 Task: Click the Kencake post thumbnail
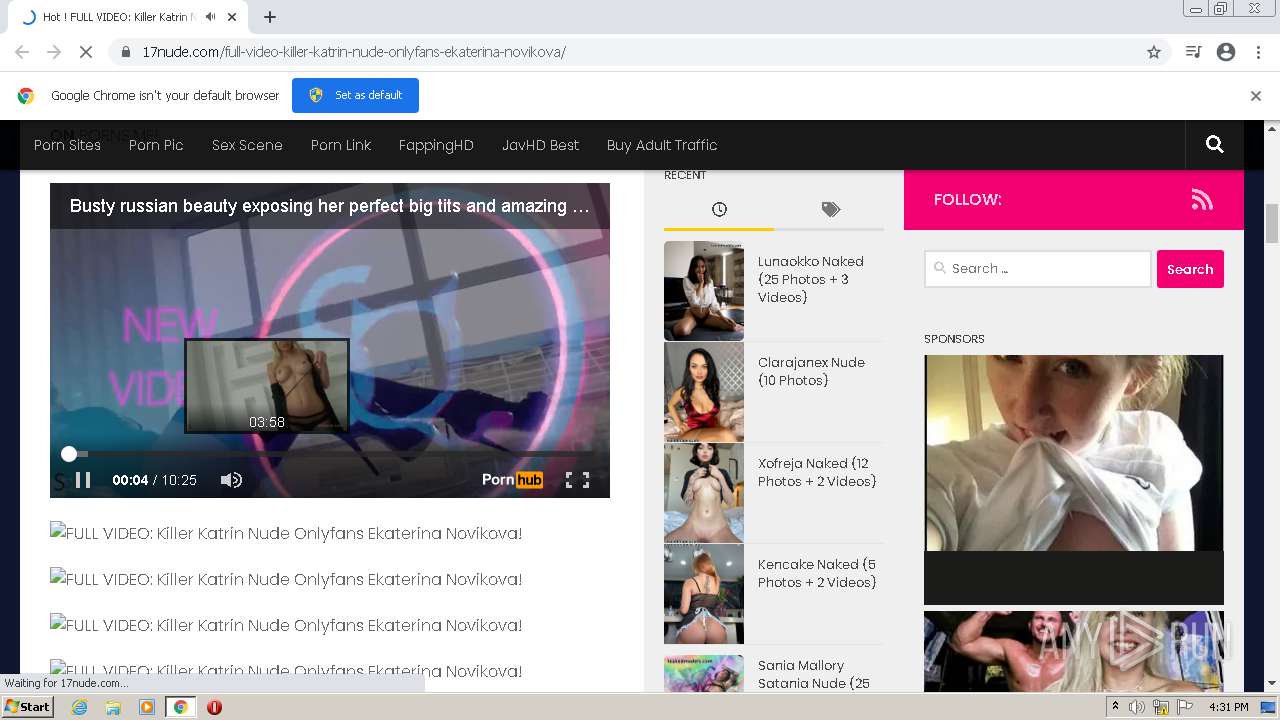coord(704,594)
